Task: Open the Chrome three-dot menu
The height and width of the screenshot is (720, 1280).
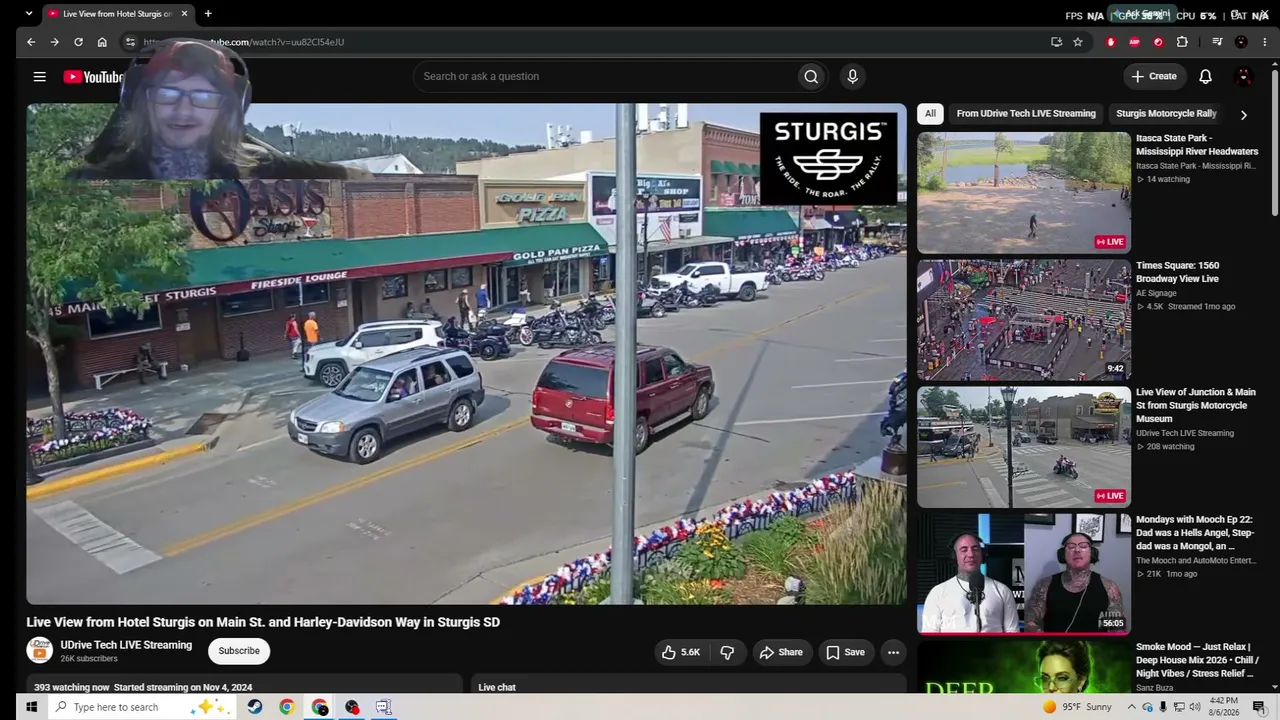Action: click(1264, 42)
